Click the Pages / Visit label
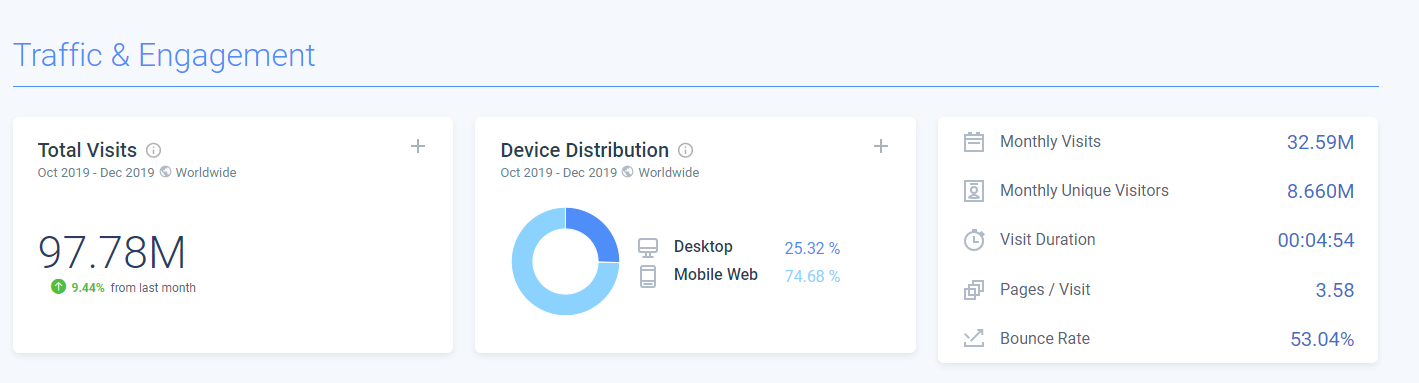Image resolution: width=1419 pixels, height=383 pixels. pyautogui.click(x=1045, y=290)
